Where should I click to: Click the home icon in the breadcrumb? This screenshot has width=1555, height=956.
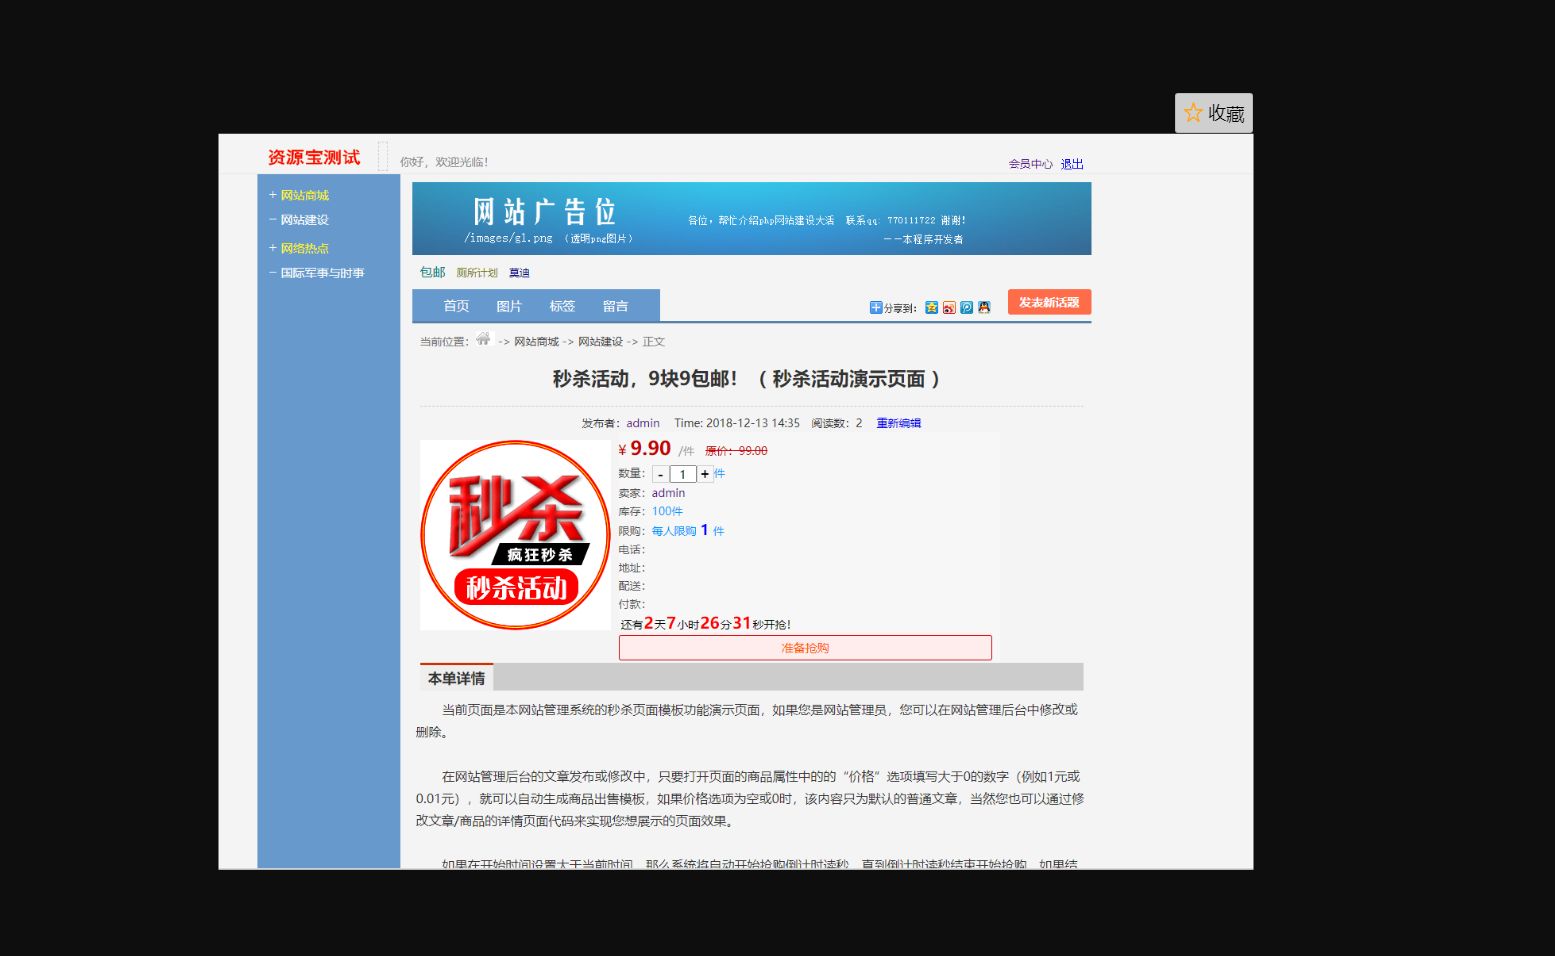pos(484,338)
